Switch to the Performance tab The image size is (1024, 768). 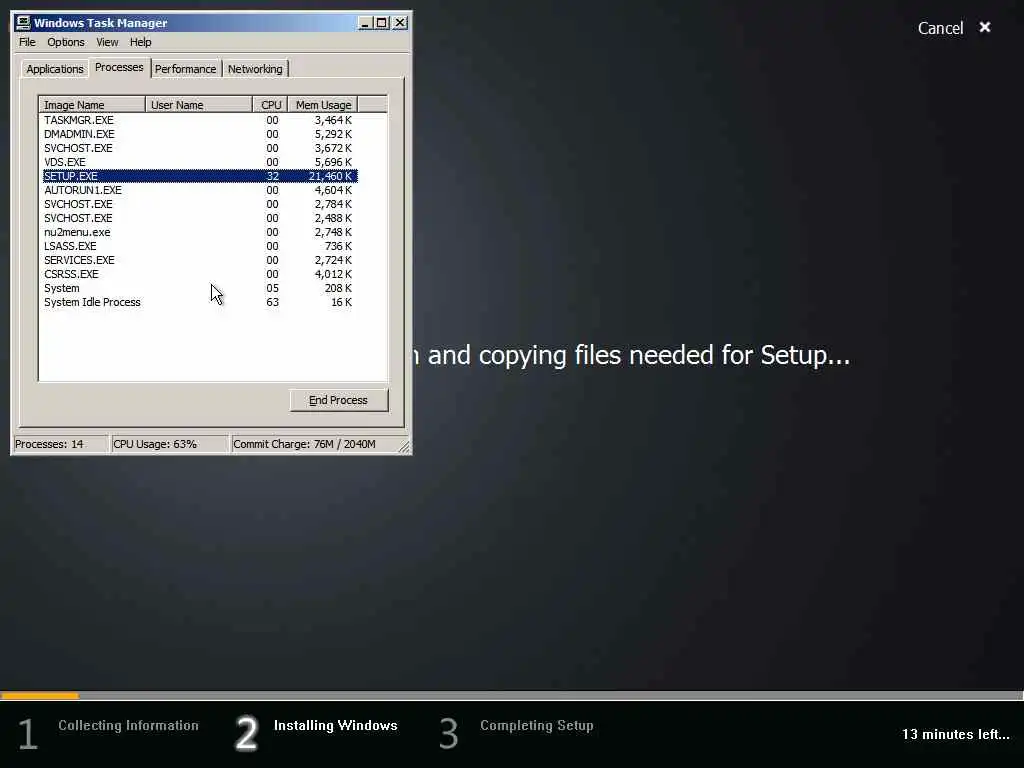point(185,69)
